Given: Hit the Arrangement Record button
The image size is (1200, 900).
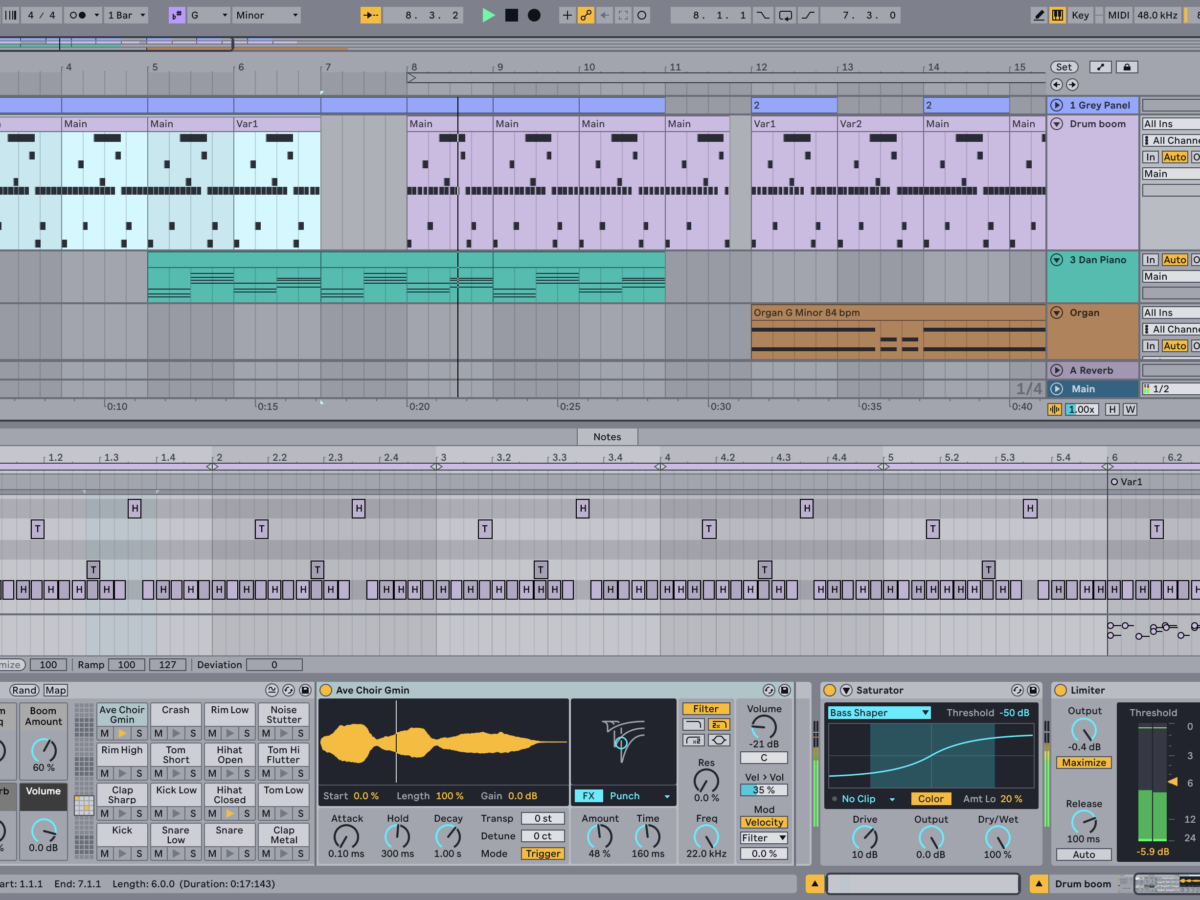Looking at the screenshot, I should point(534,15).
